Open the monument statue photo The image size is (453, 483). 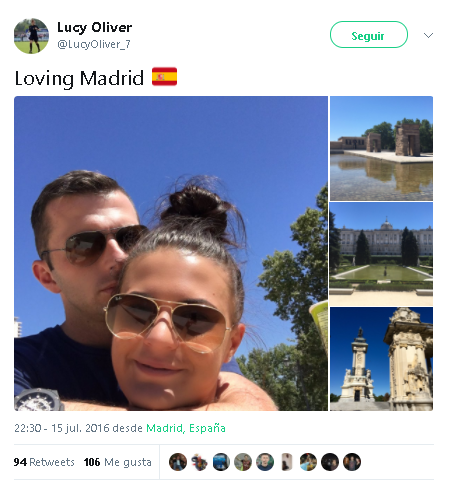tap(381, 359)
